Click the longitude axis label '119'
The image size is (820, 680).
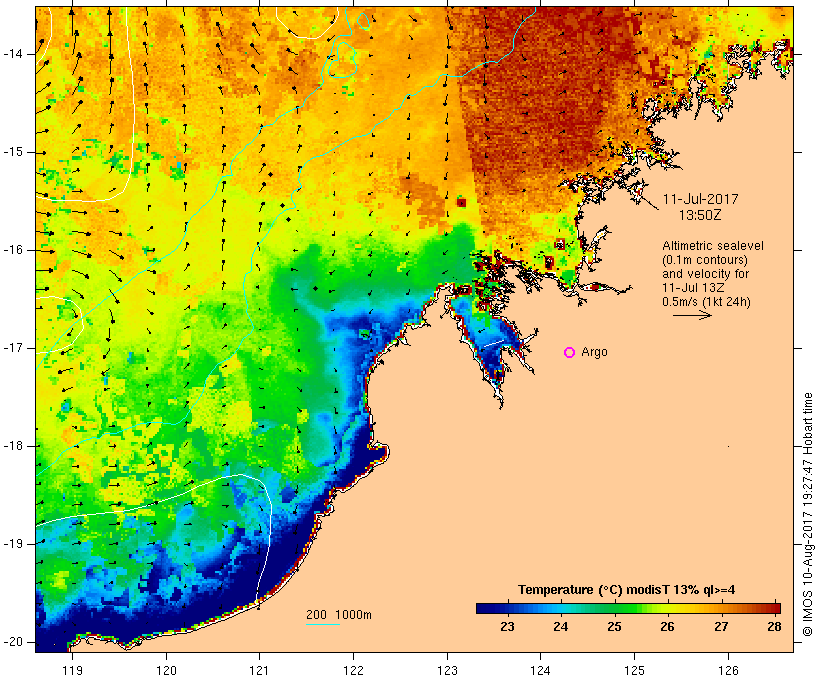point(72,670)
